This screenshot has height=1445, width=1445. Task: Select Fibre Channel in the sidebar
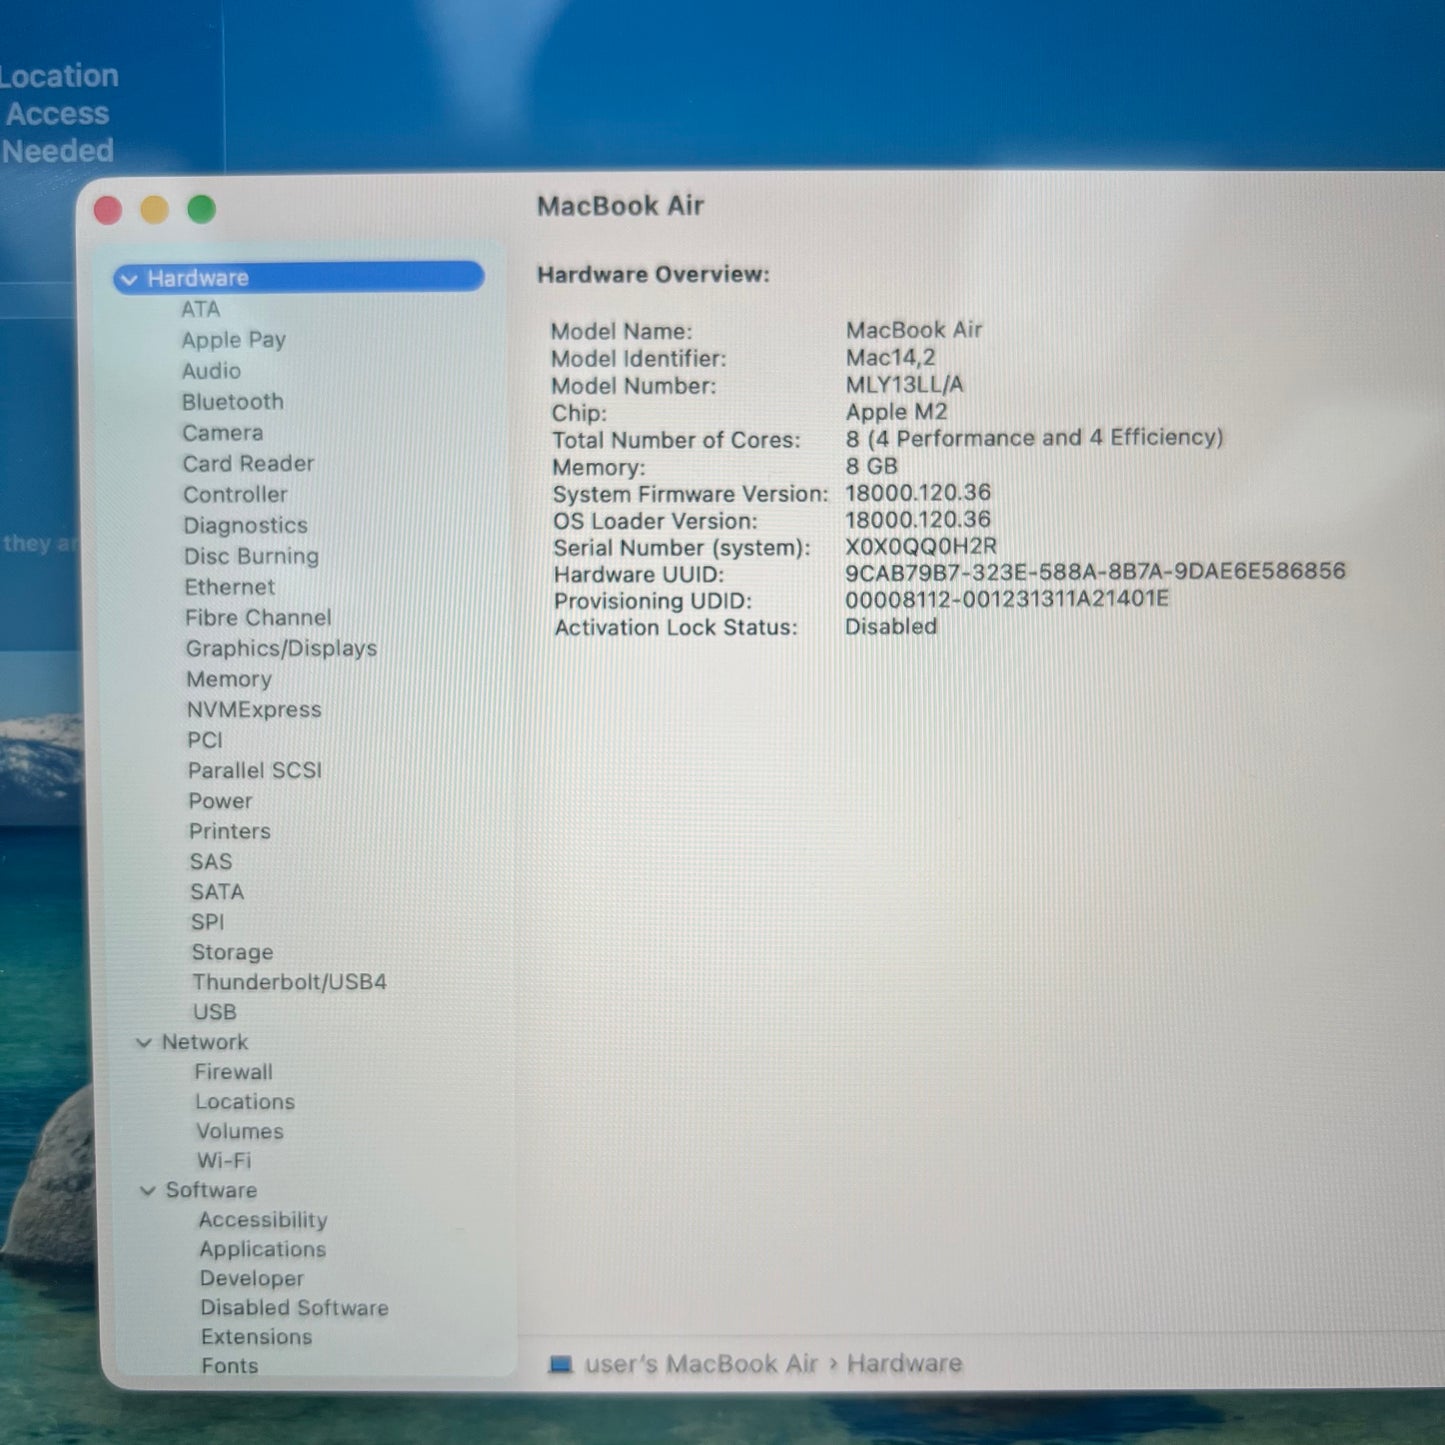(x=258, y=618)
